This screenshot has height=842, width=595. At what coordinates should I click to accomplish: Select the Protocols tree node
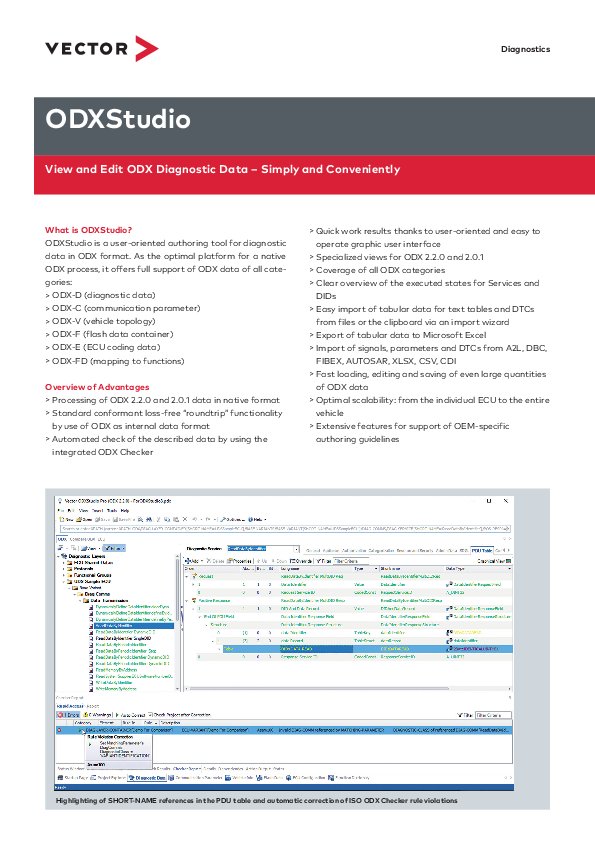click(83, 569)
